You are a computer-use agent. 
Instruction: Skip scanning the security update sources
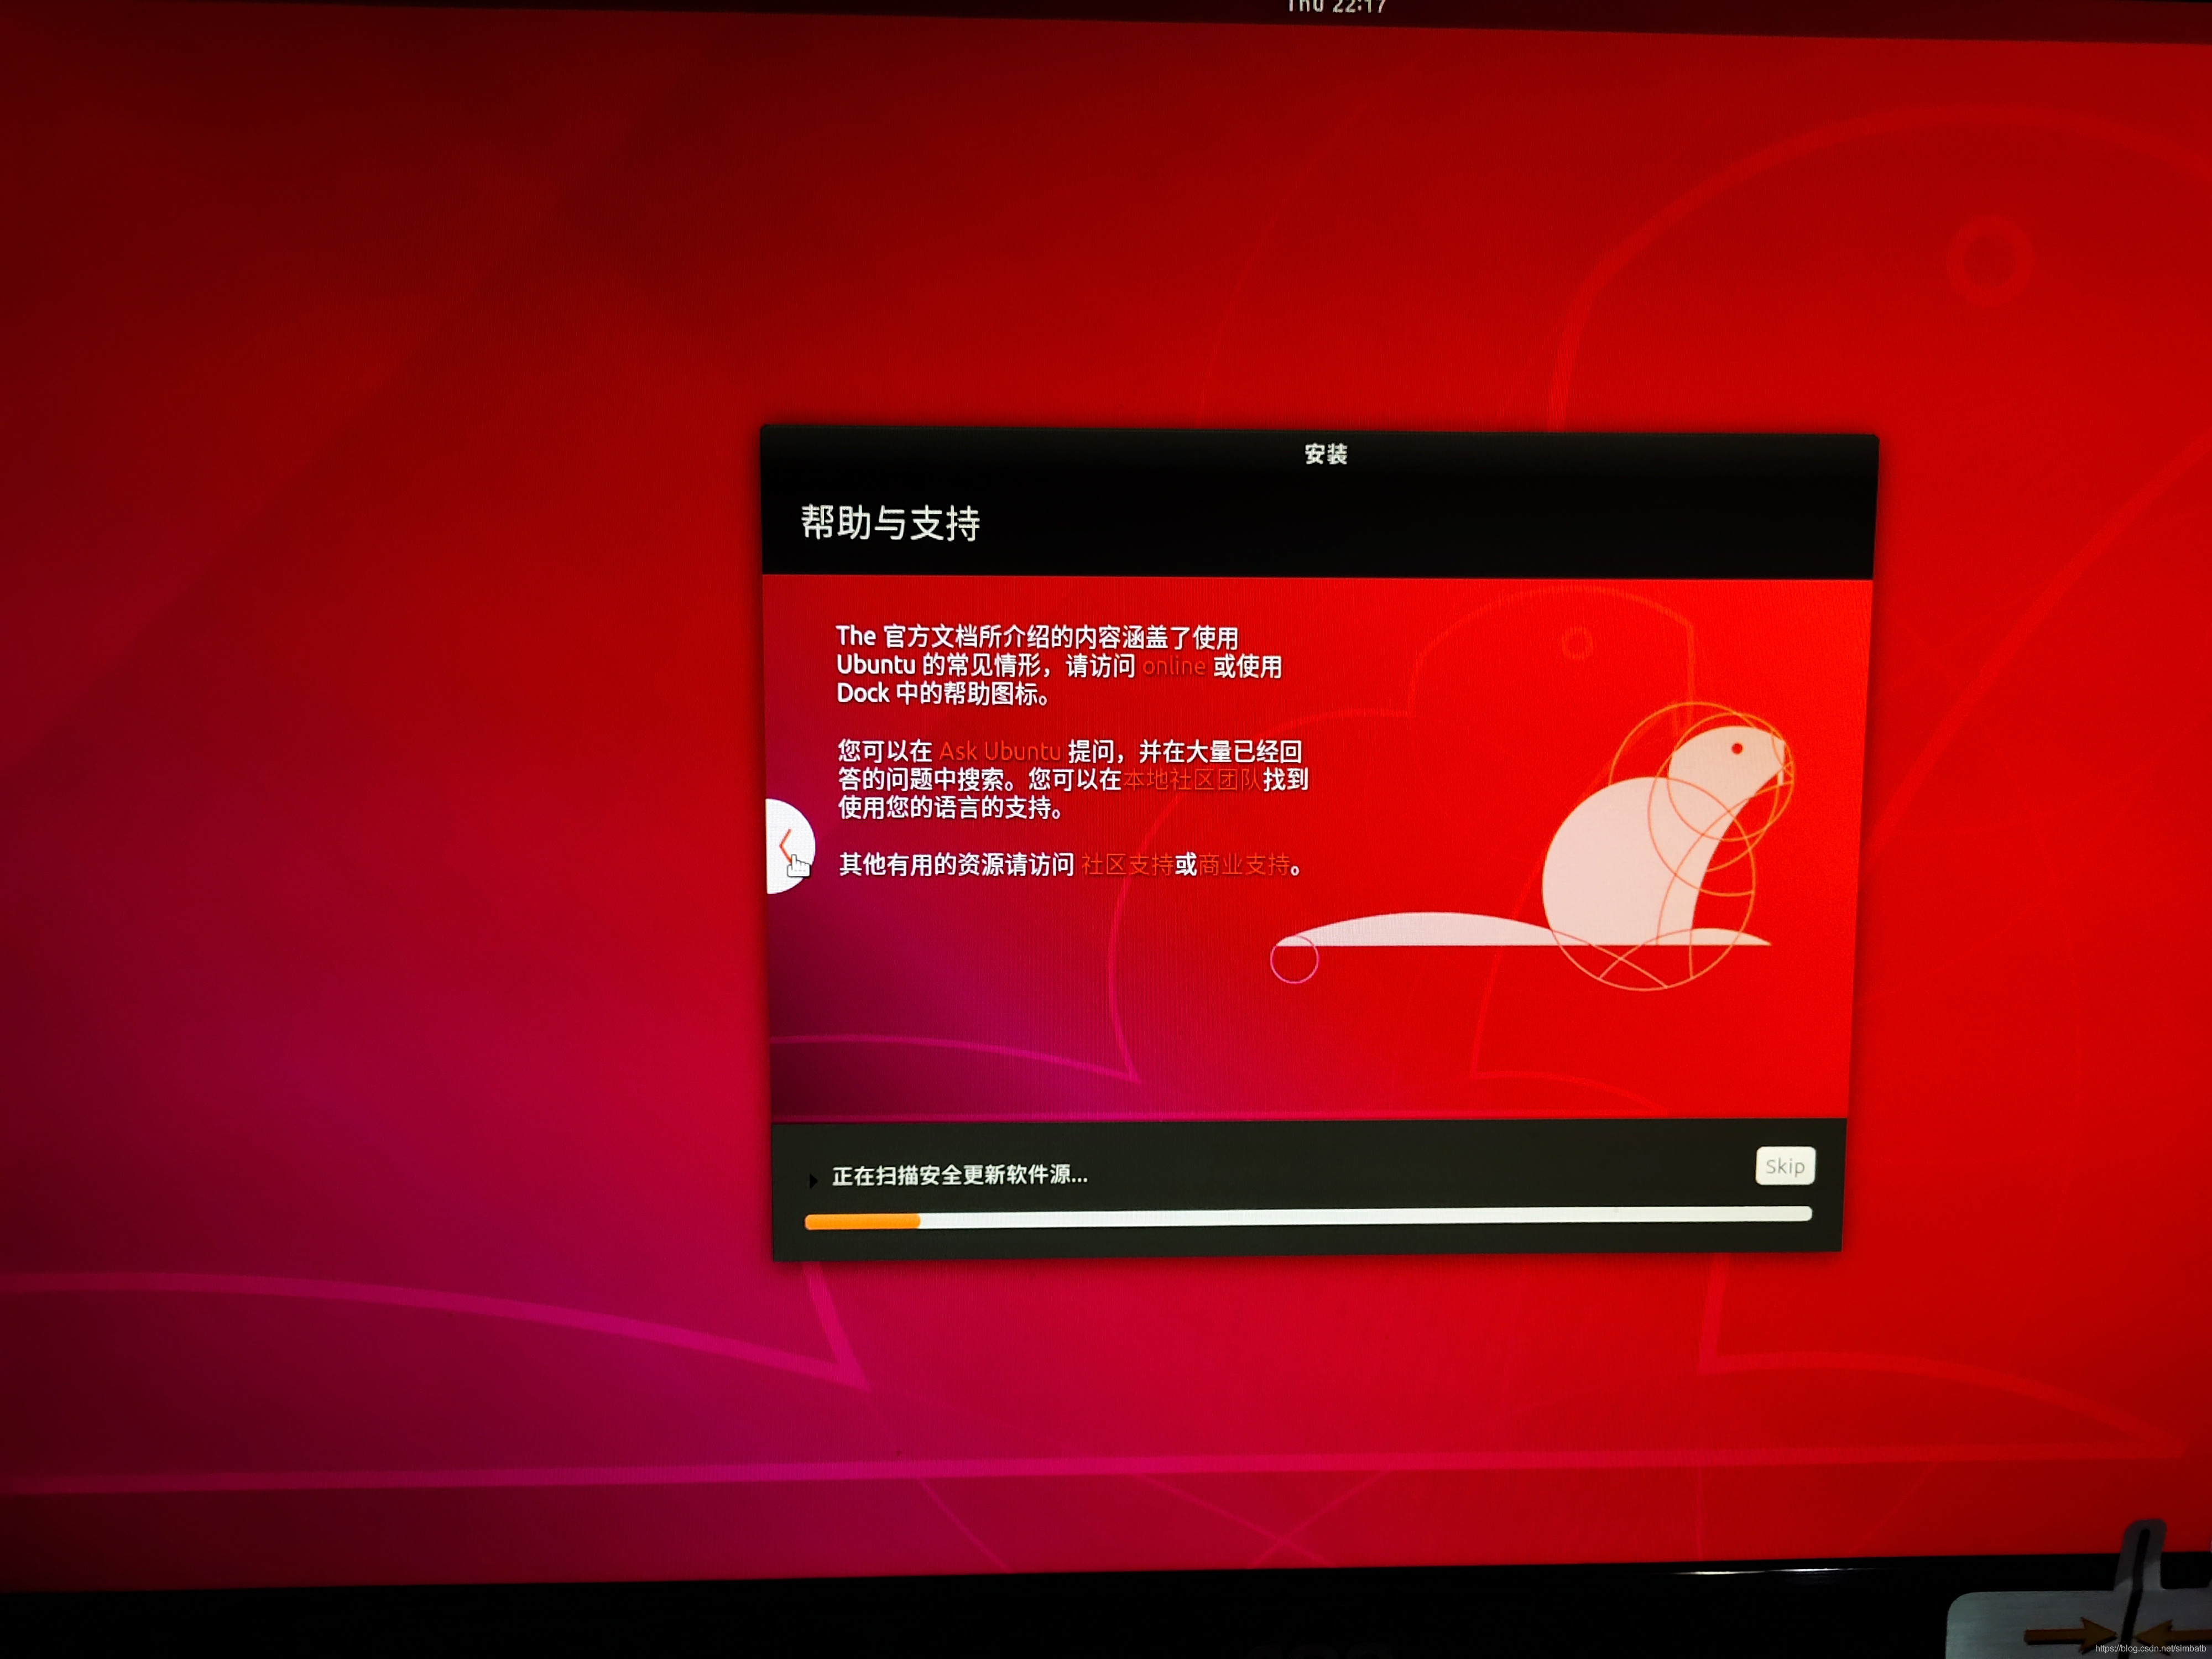point(1785,1166)
